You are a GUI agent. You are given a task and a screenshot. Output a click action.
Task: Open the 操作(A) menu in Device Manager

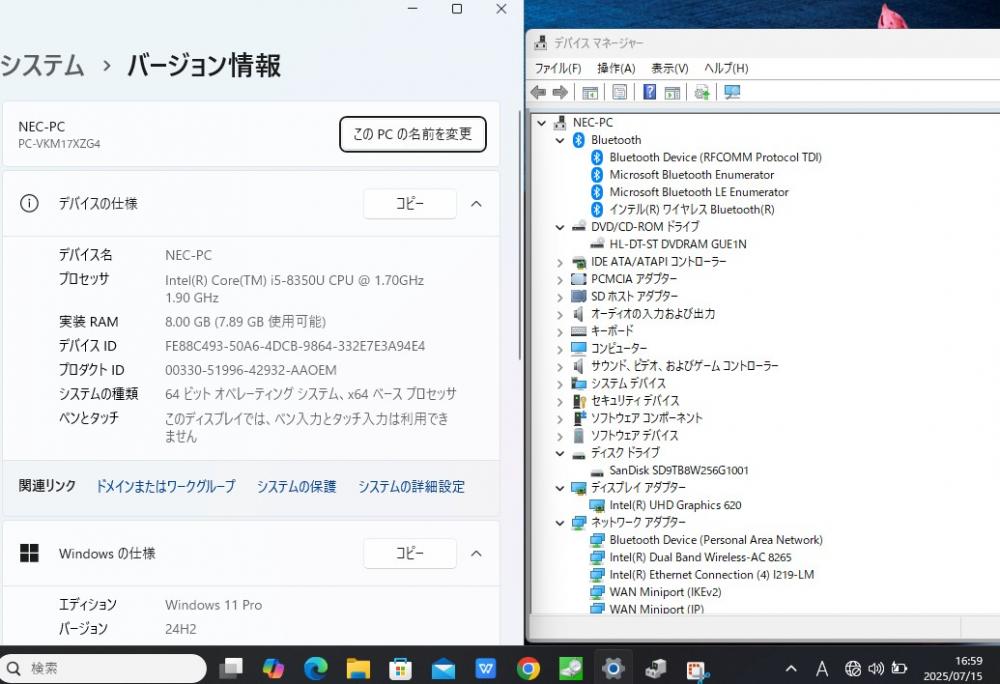(616, 68)
